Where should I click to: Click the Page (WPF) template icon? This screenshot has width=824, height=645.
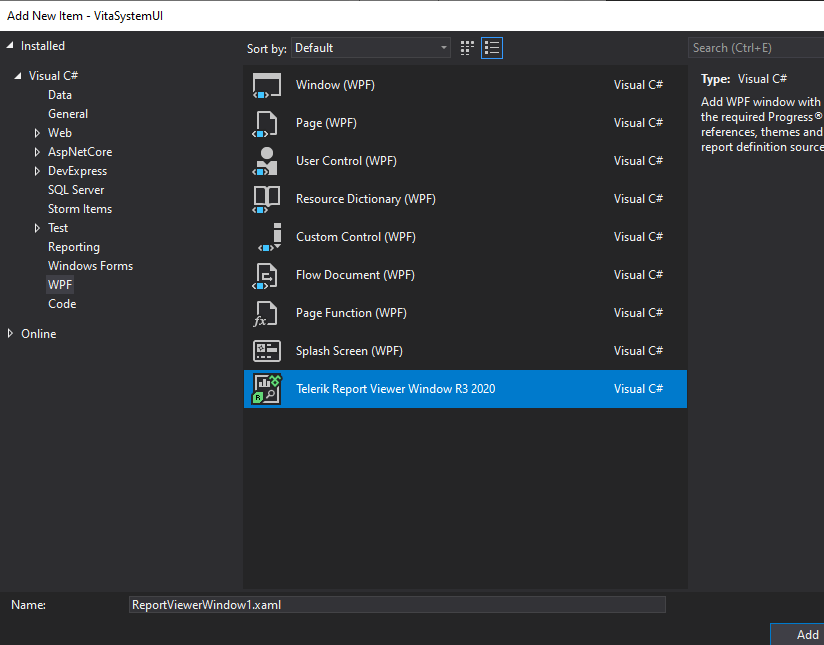[266, 123]
